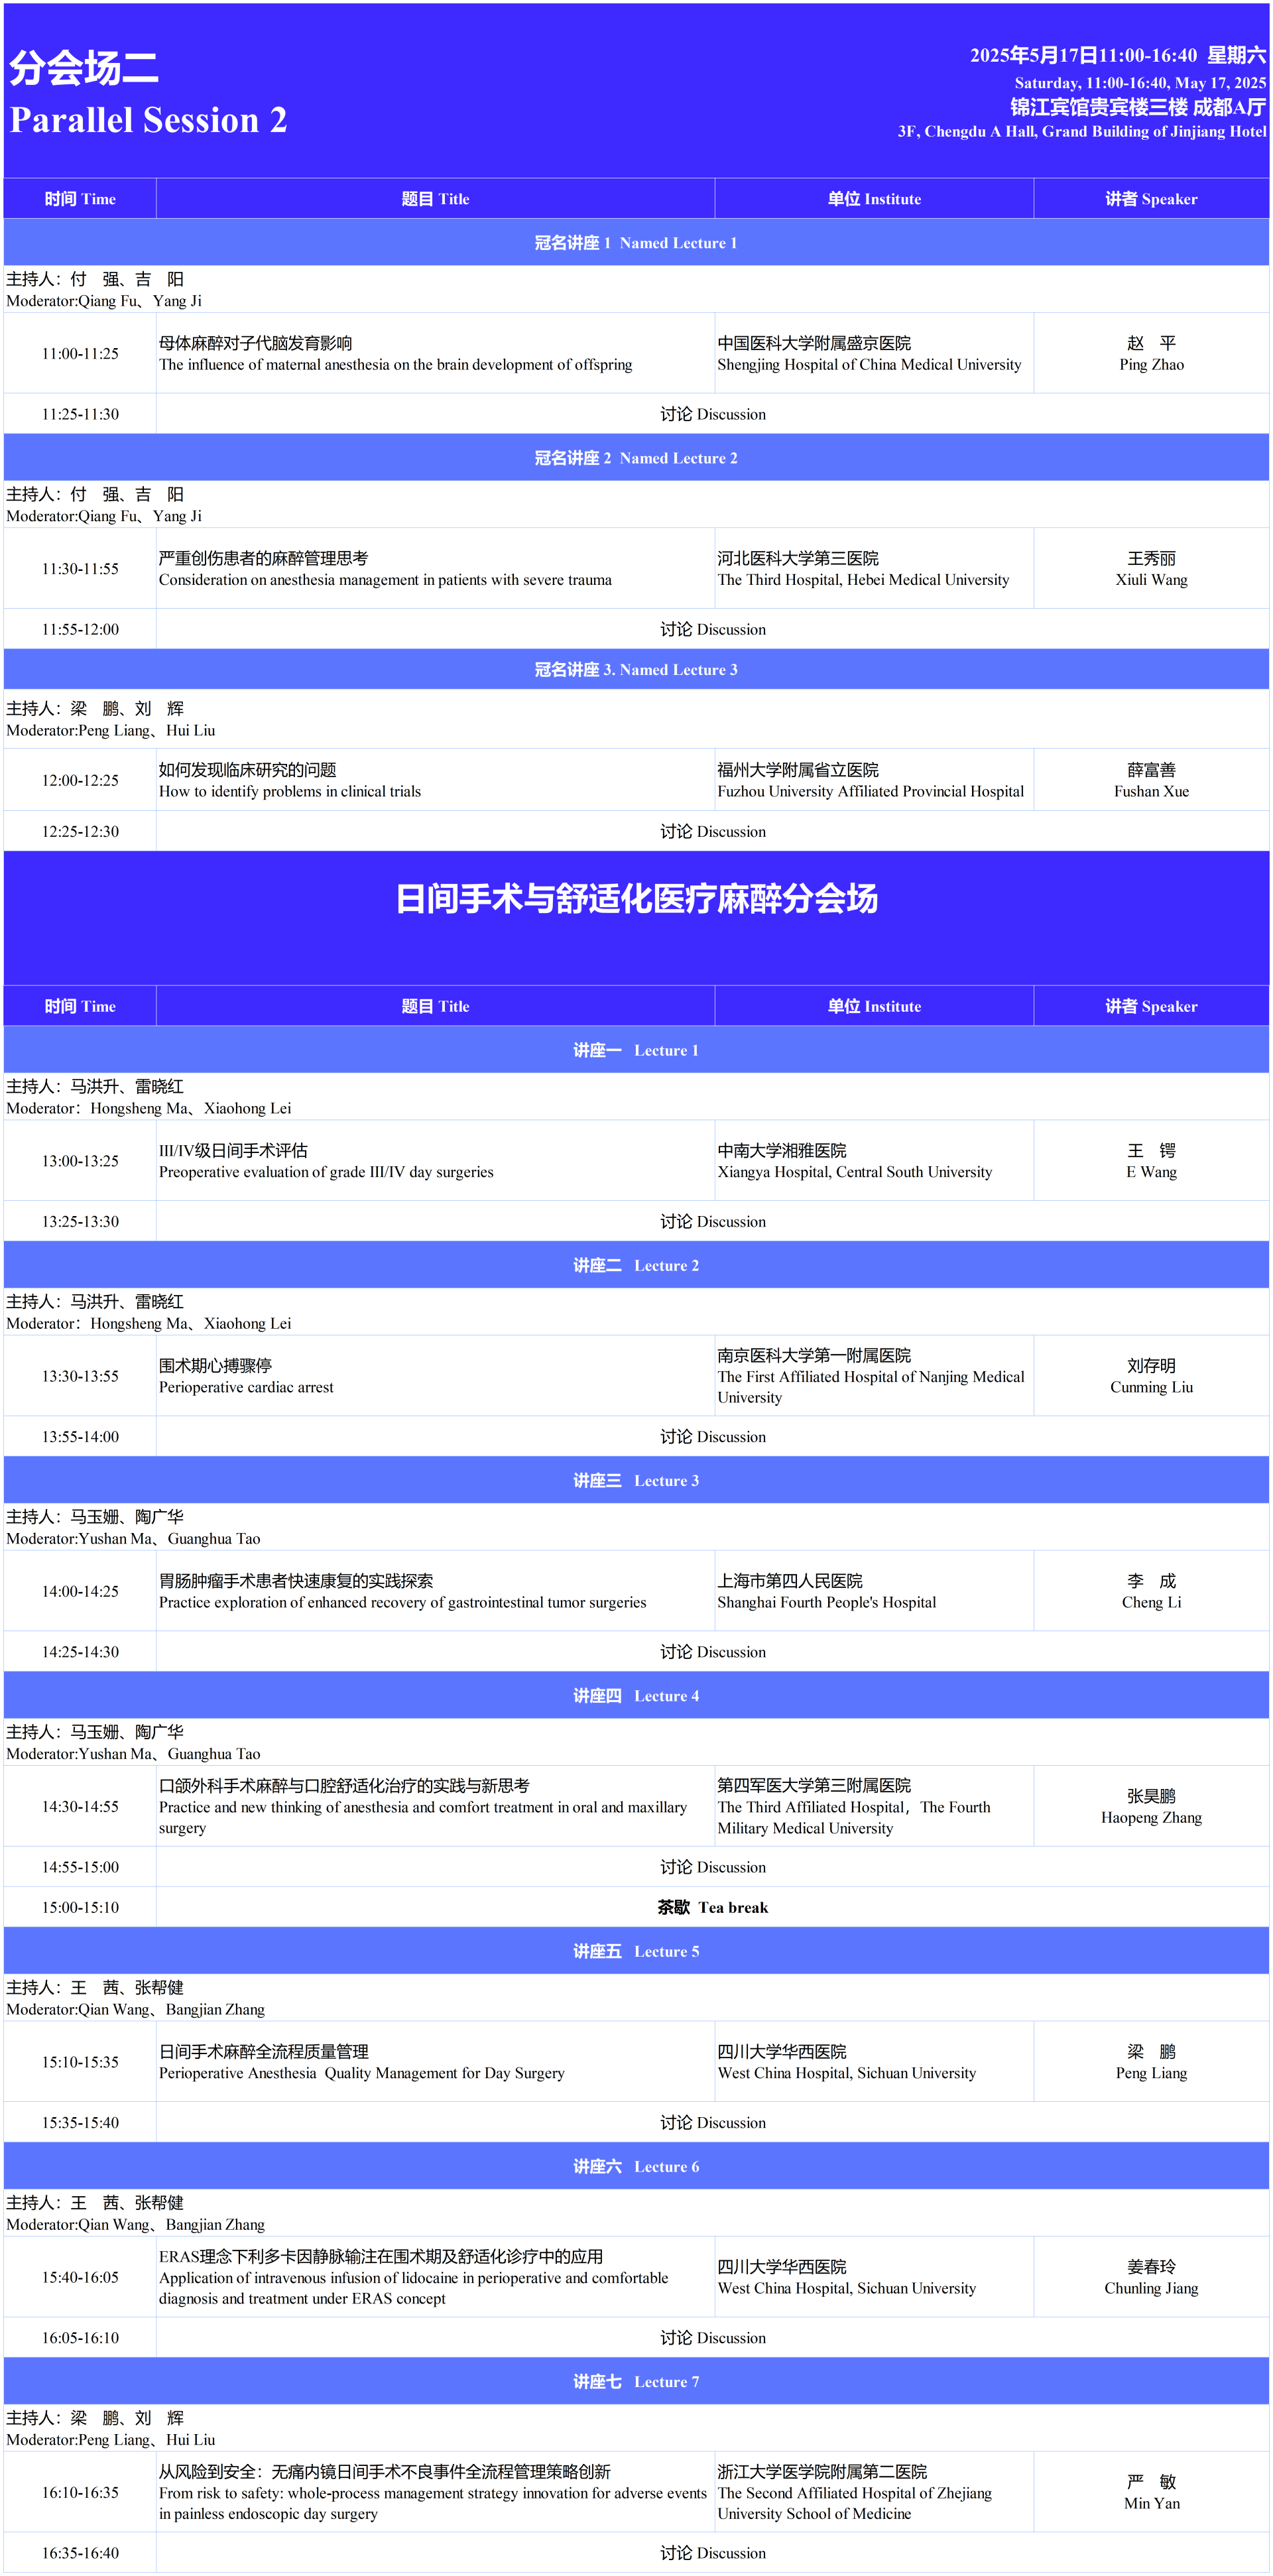Viewport: 1273px width, 2576px height.
Task: Click 'The Third Hospital, Hebei Medical University'
Action: pyautogui.click(x=863, y=580)
